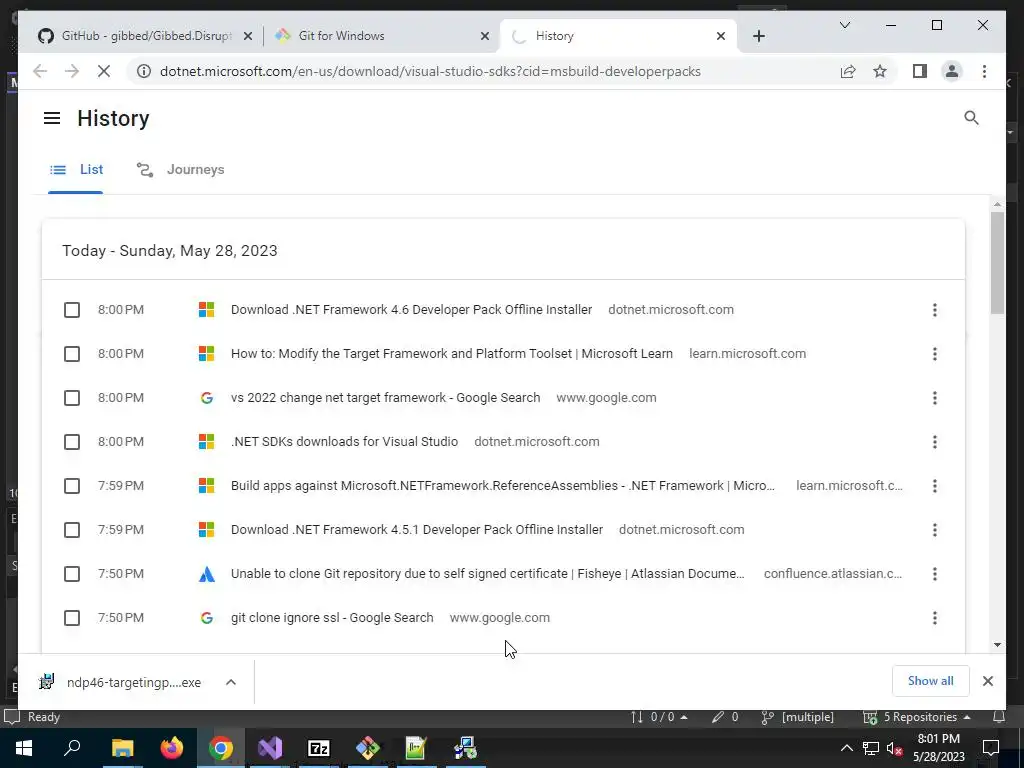Open actions menu for git clone ignore ssl
1024x768 pixels.
(x=935, y=618)
